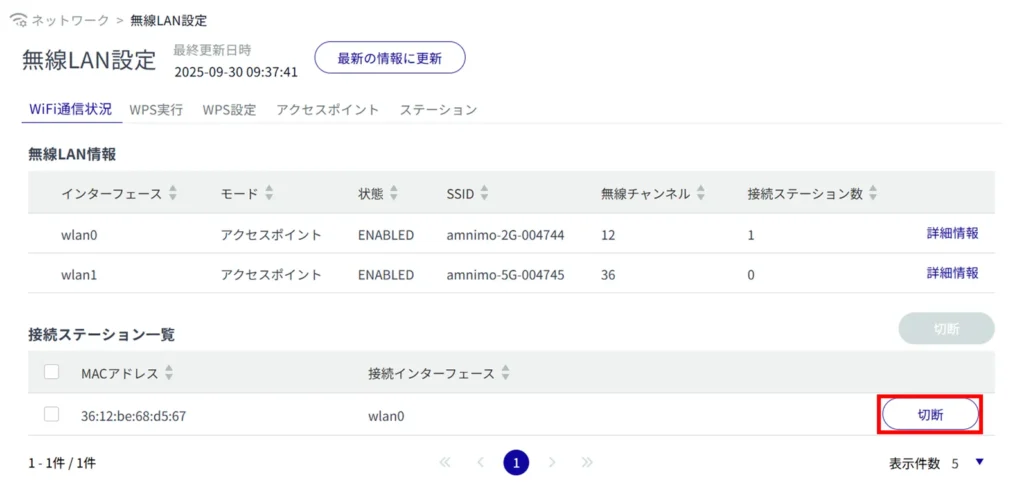Click the 最新の情報に更新 button

(x=389, y=58)
